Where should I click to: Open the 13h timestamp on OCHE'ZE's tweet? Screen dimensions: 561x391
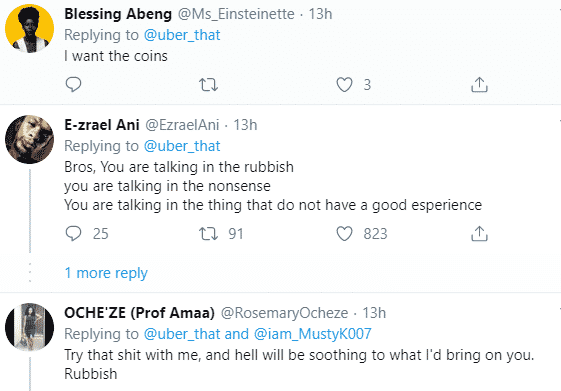point(374,313)
